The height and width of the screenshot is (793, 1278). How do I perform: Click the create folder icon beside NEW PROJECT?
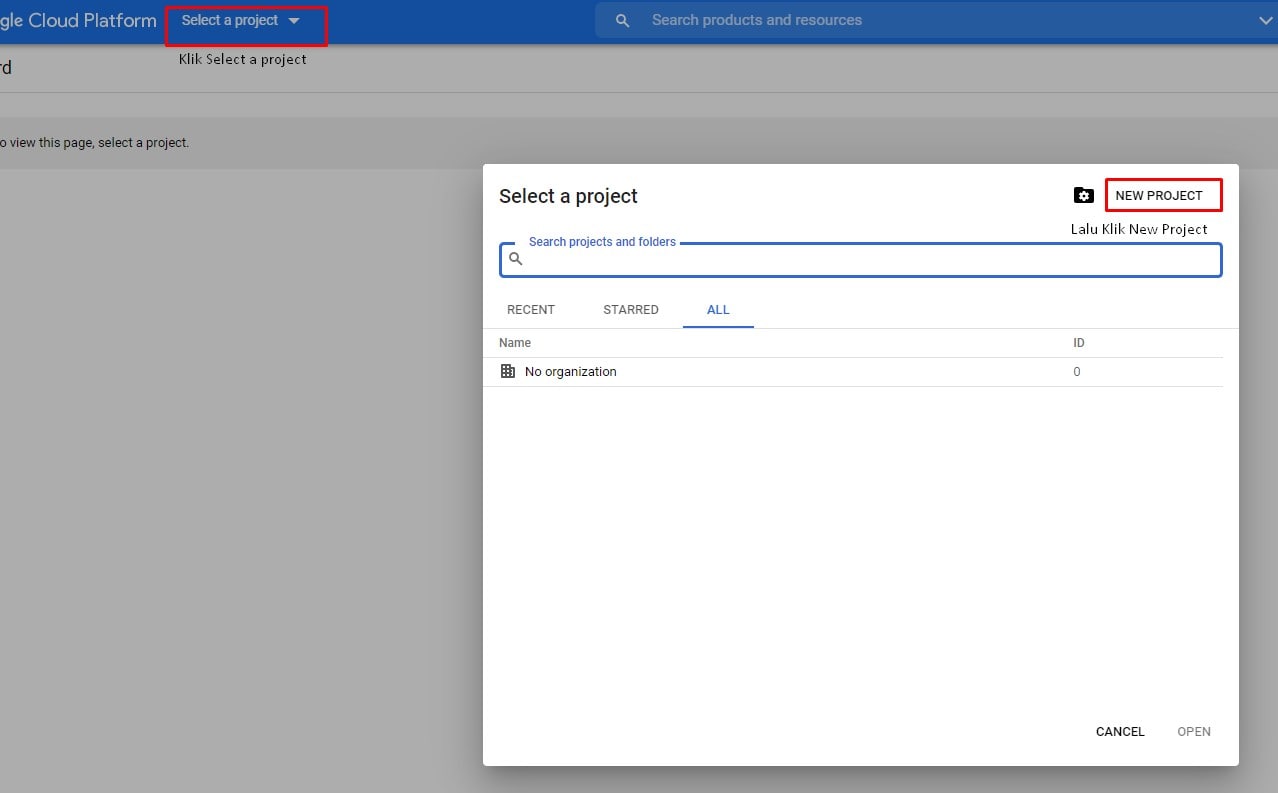tap(1084, 195)
